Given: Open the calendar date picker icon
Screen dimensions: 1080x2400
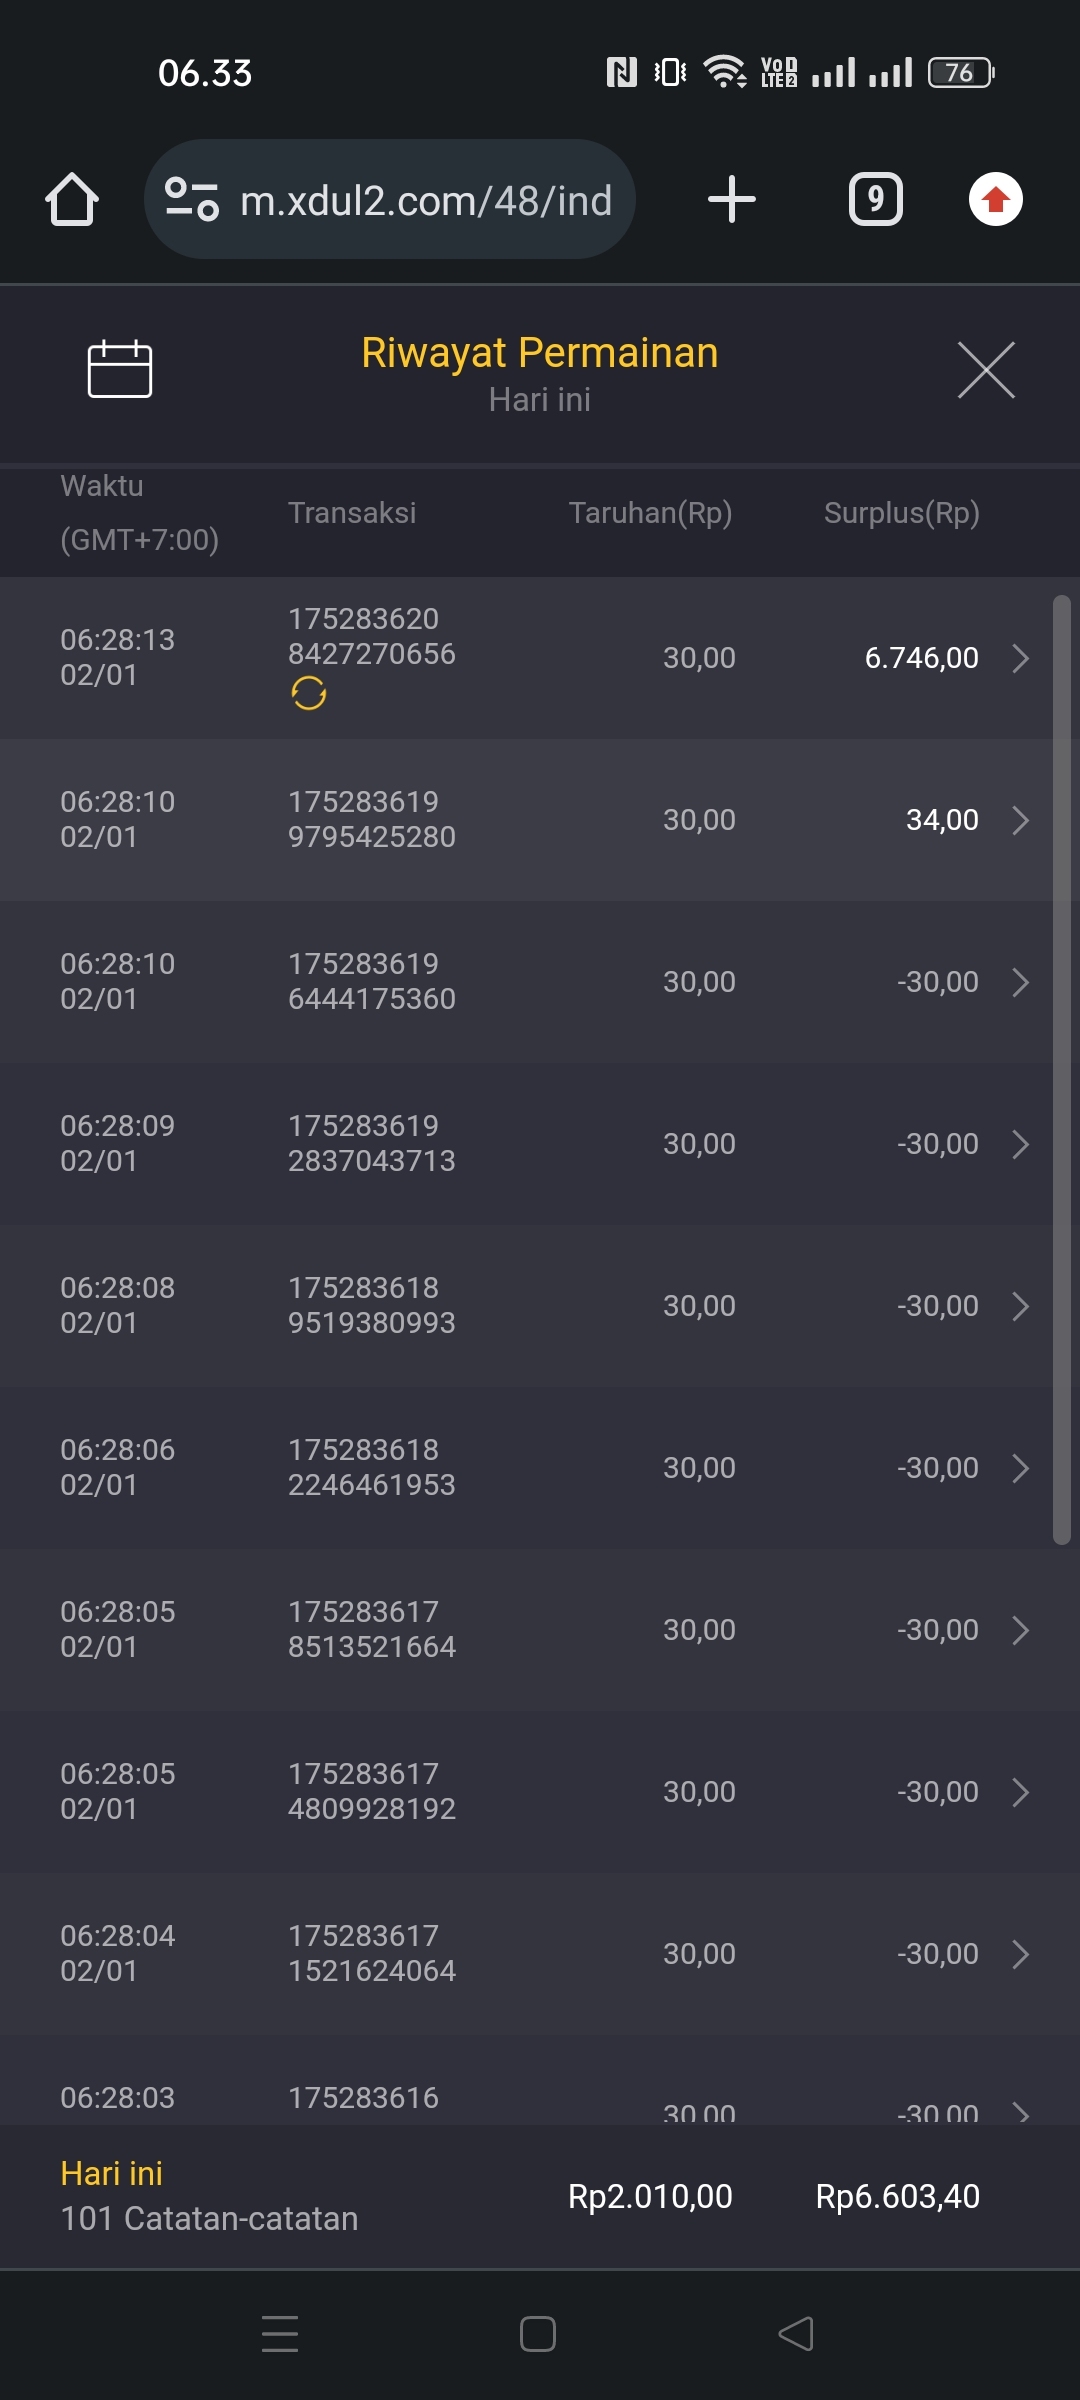Looking at the screenshot, I should [x=120, y=369].
